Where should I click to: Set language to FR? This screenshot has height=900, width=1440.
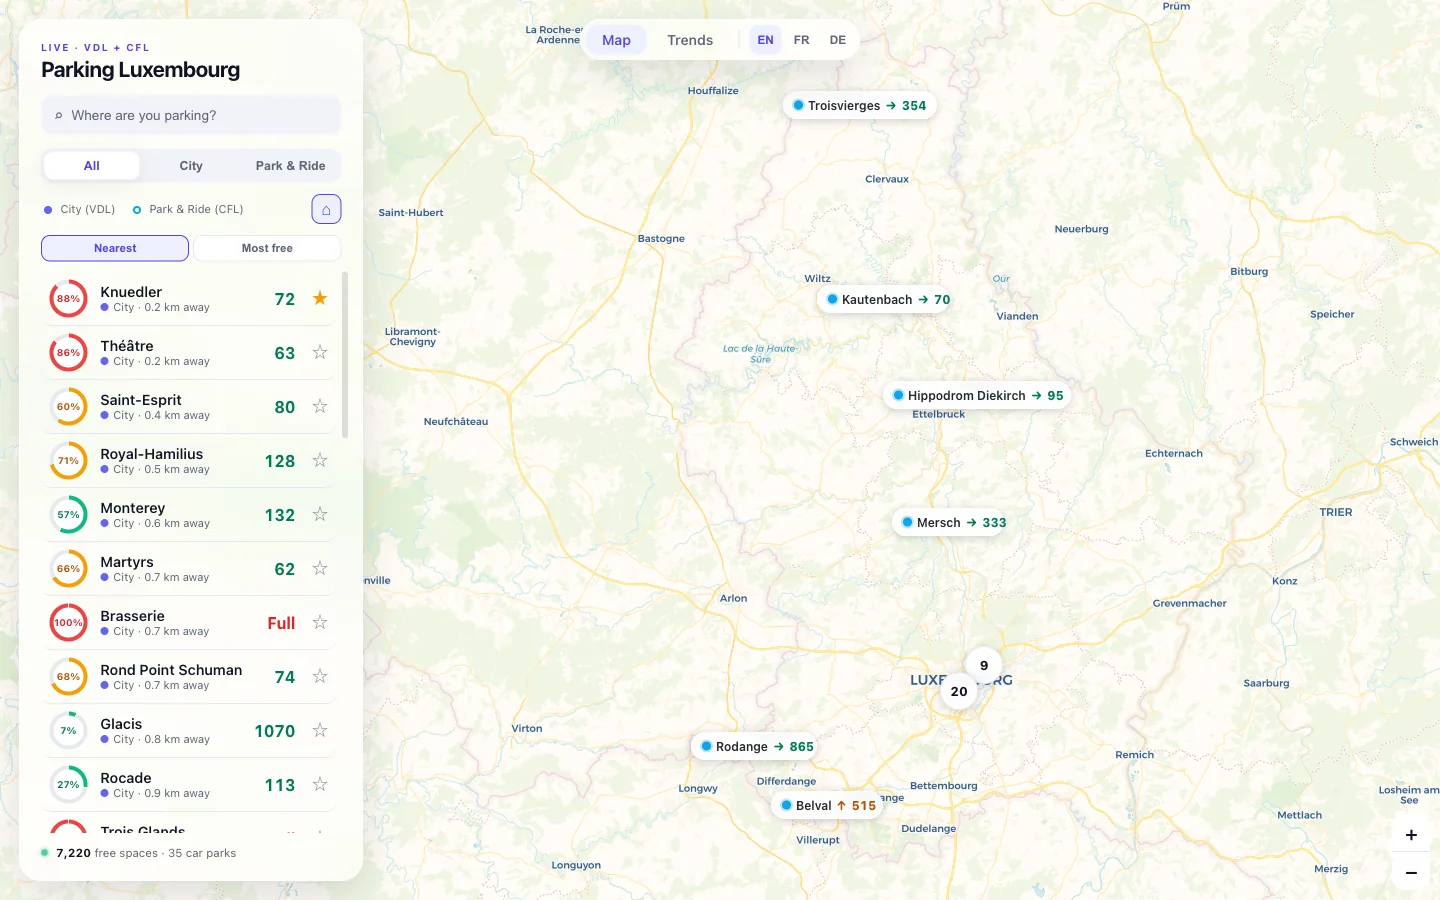801,40
